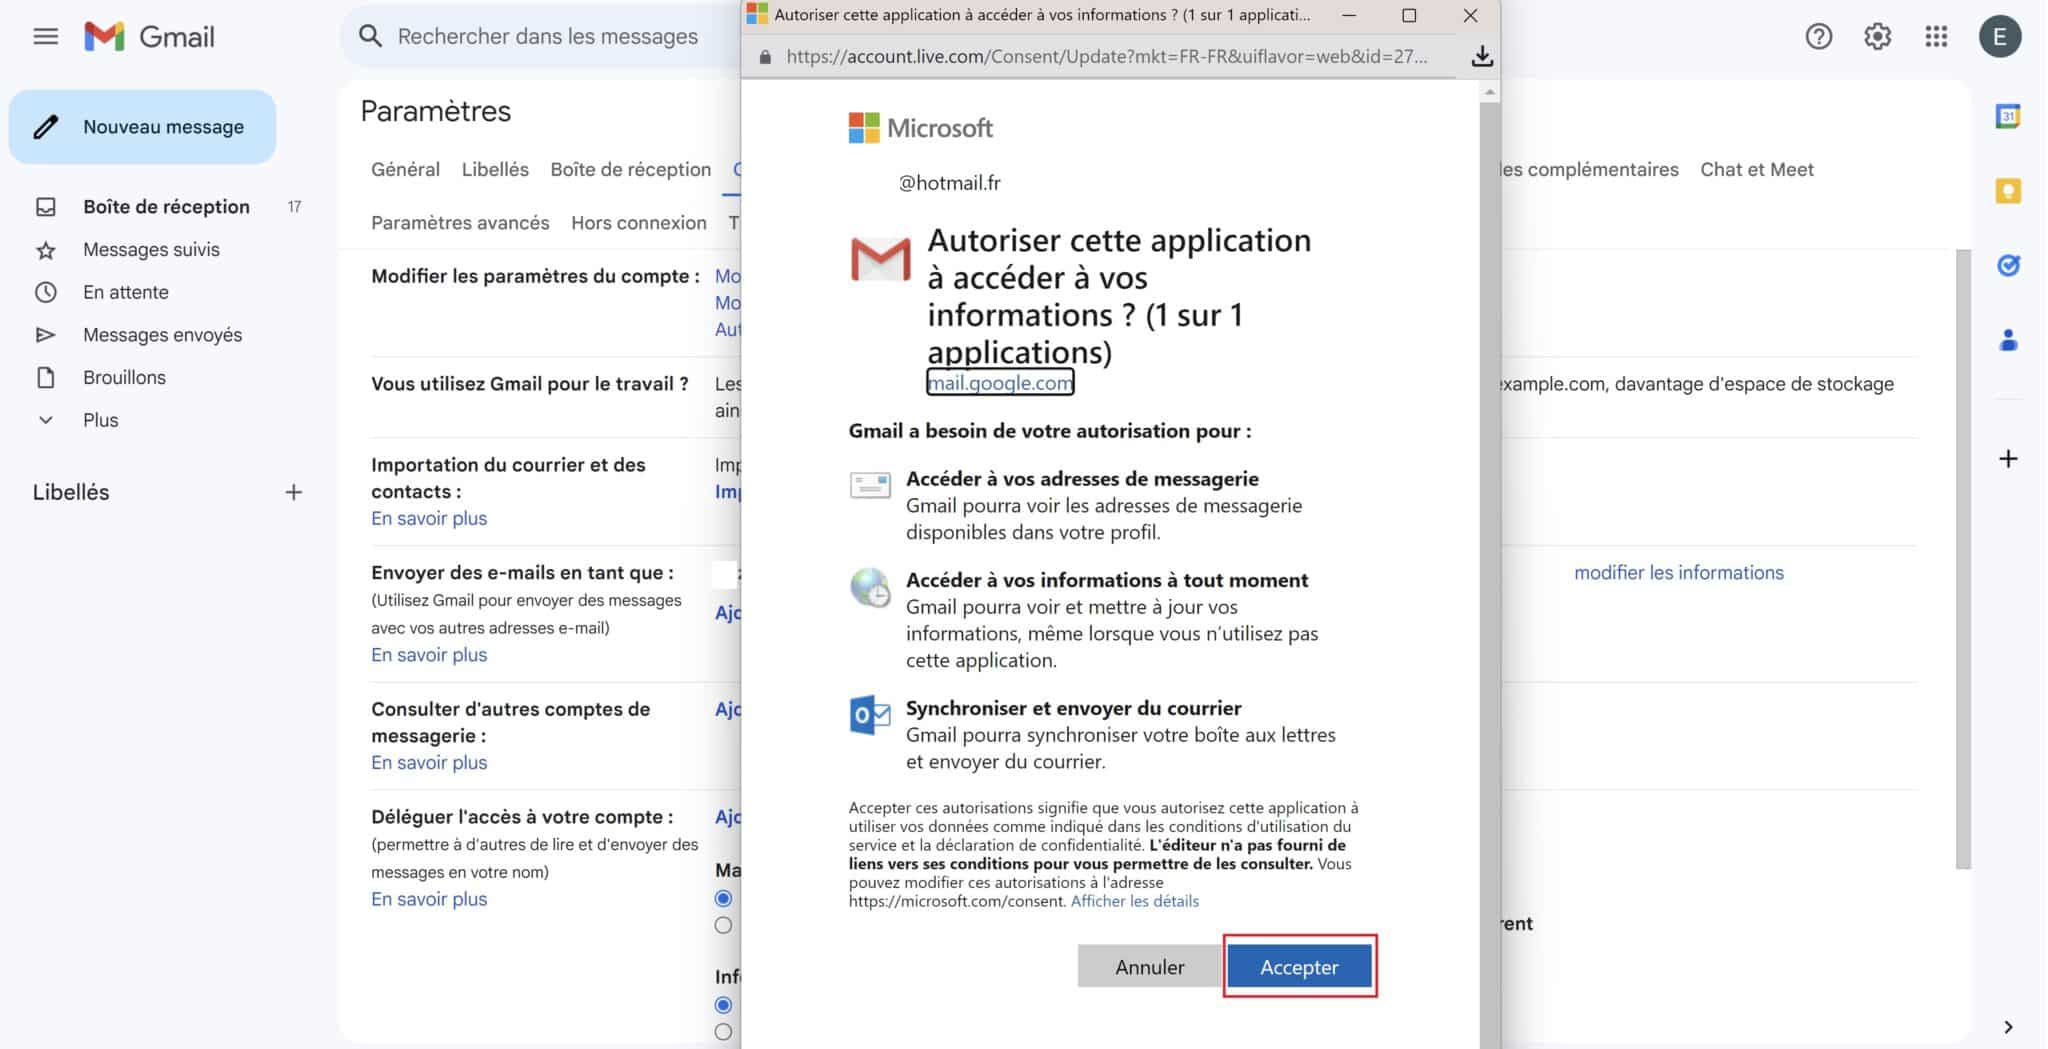Click the Gmail search messages field

pos(548,36)
